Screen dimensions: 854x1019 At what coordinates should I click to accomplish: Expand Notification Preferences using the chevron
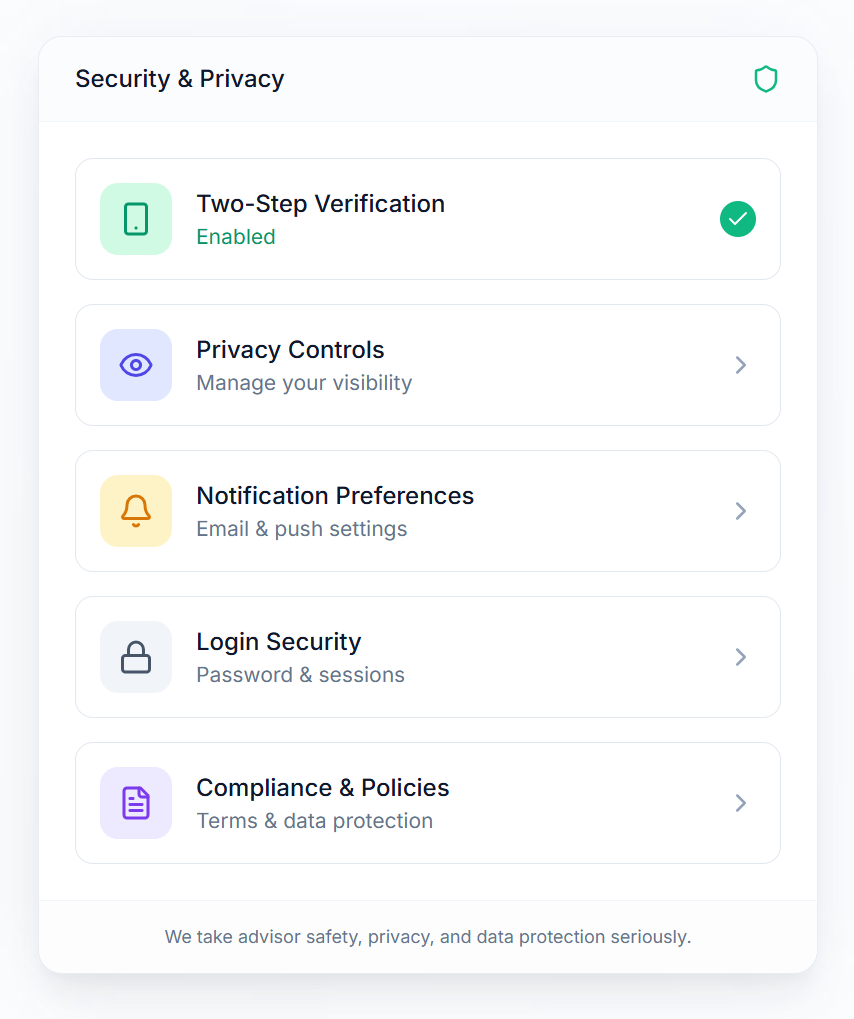(x=741, y=511)
